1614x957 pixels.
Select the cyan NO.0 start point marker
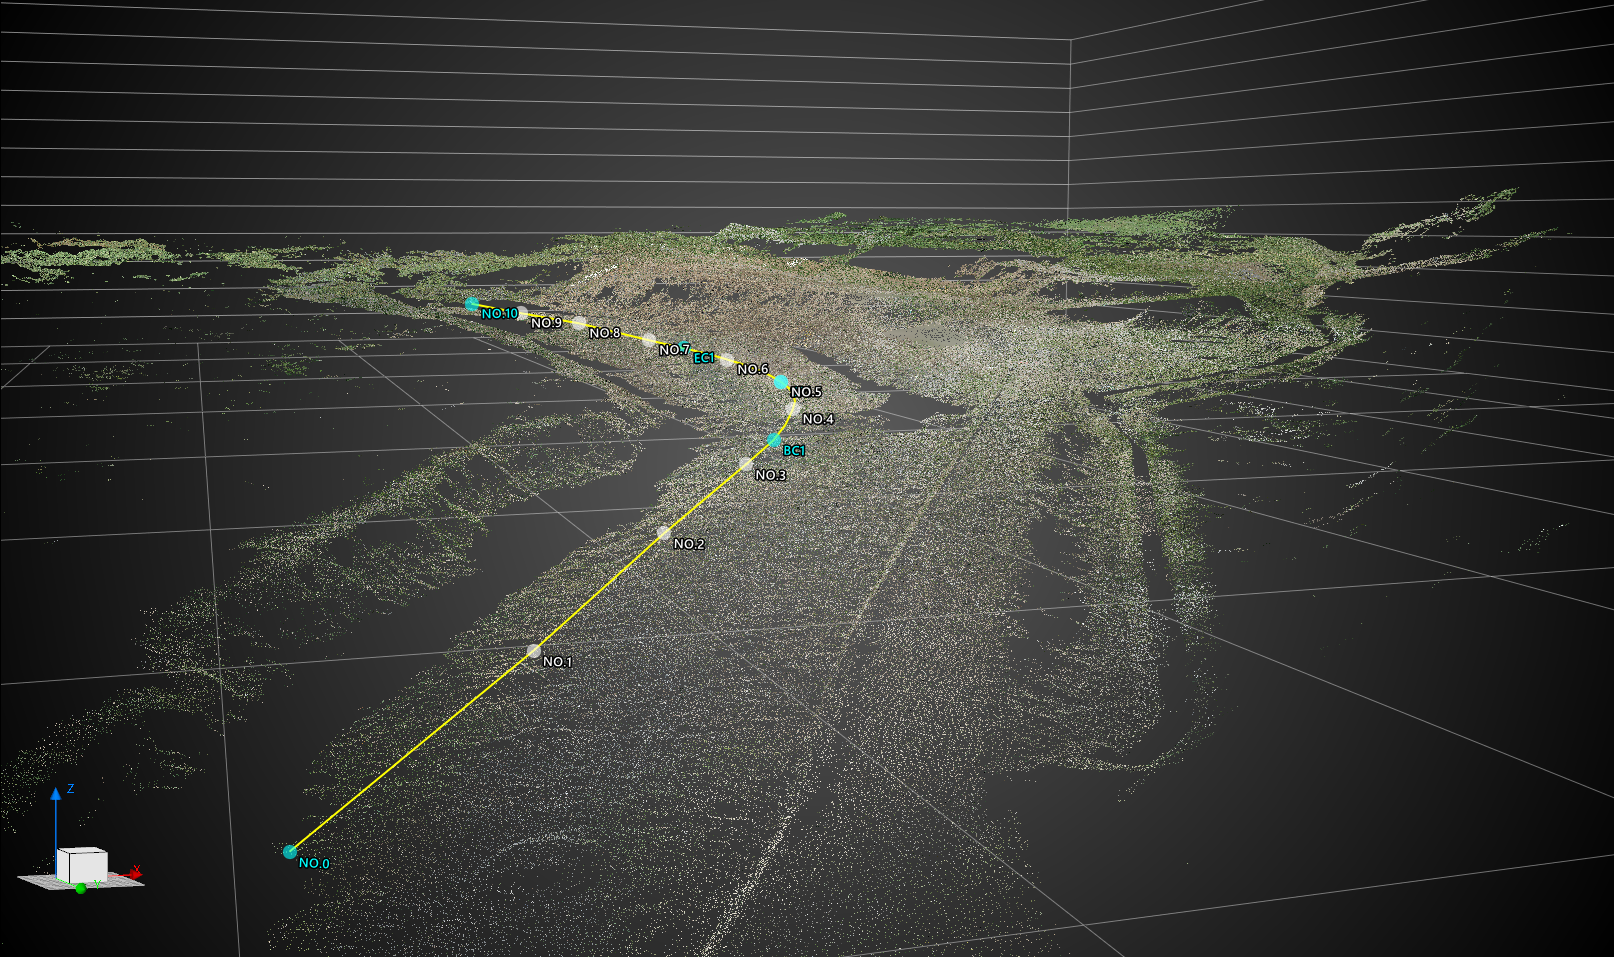290,852
